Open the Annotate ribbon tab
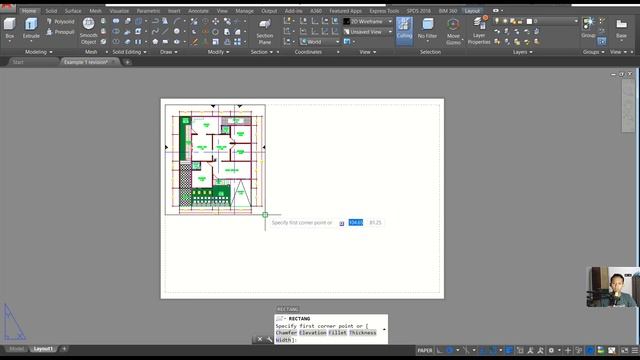Image resolution: width=640 pixels, height=360 pixels. click(x=198, y=11)
